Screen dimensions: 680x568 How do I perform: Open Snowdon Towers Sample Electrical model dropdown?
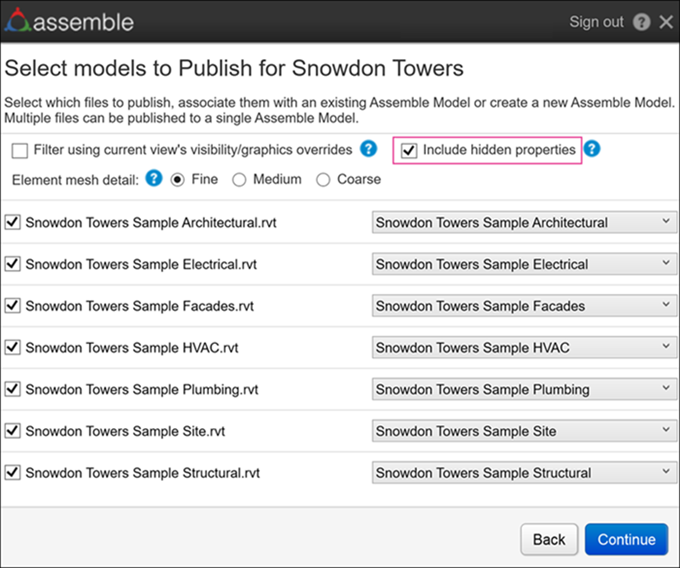pos(523,264)
